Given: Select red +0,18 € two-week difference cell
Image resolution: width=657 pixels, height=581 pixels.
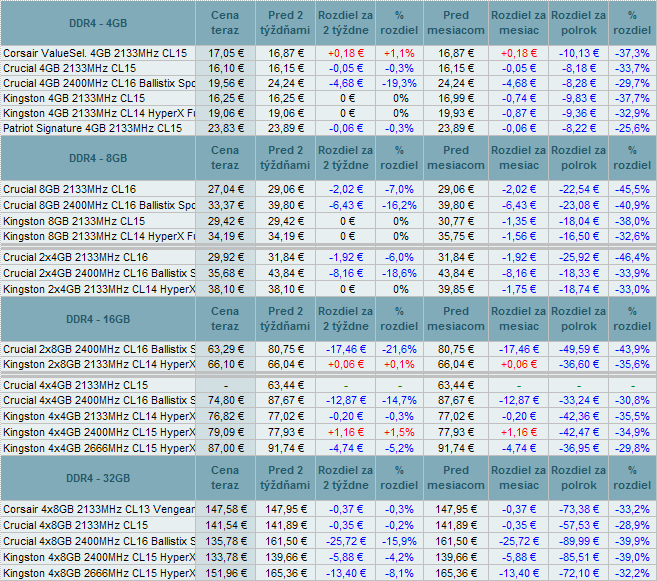Looking at the screenshot, I should [346, 53].
